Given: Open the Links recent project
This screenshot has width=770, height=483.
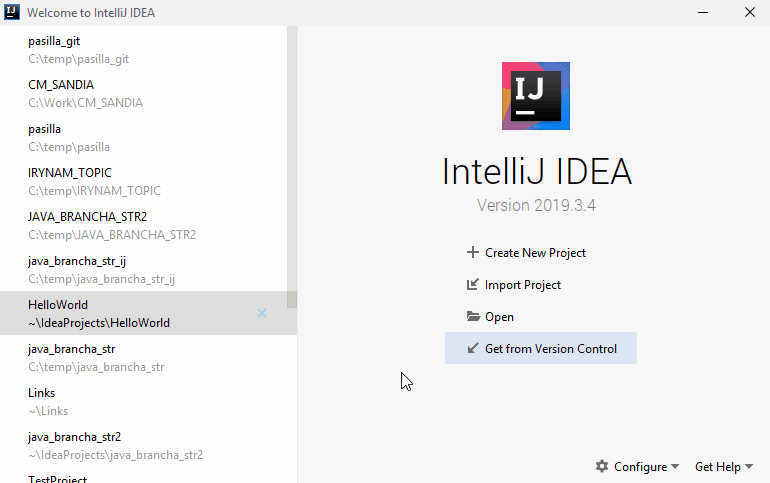Looking at the screenshot, I should (x=48, y=401).
